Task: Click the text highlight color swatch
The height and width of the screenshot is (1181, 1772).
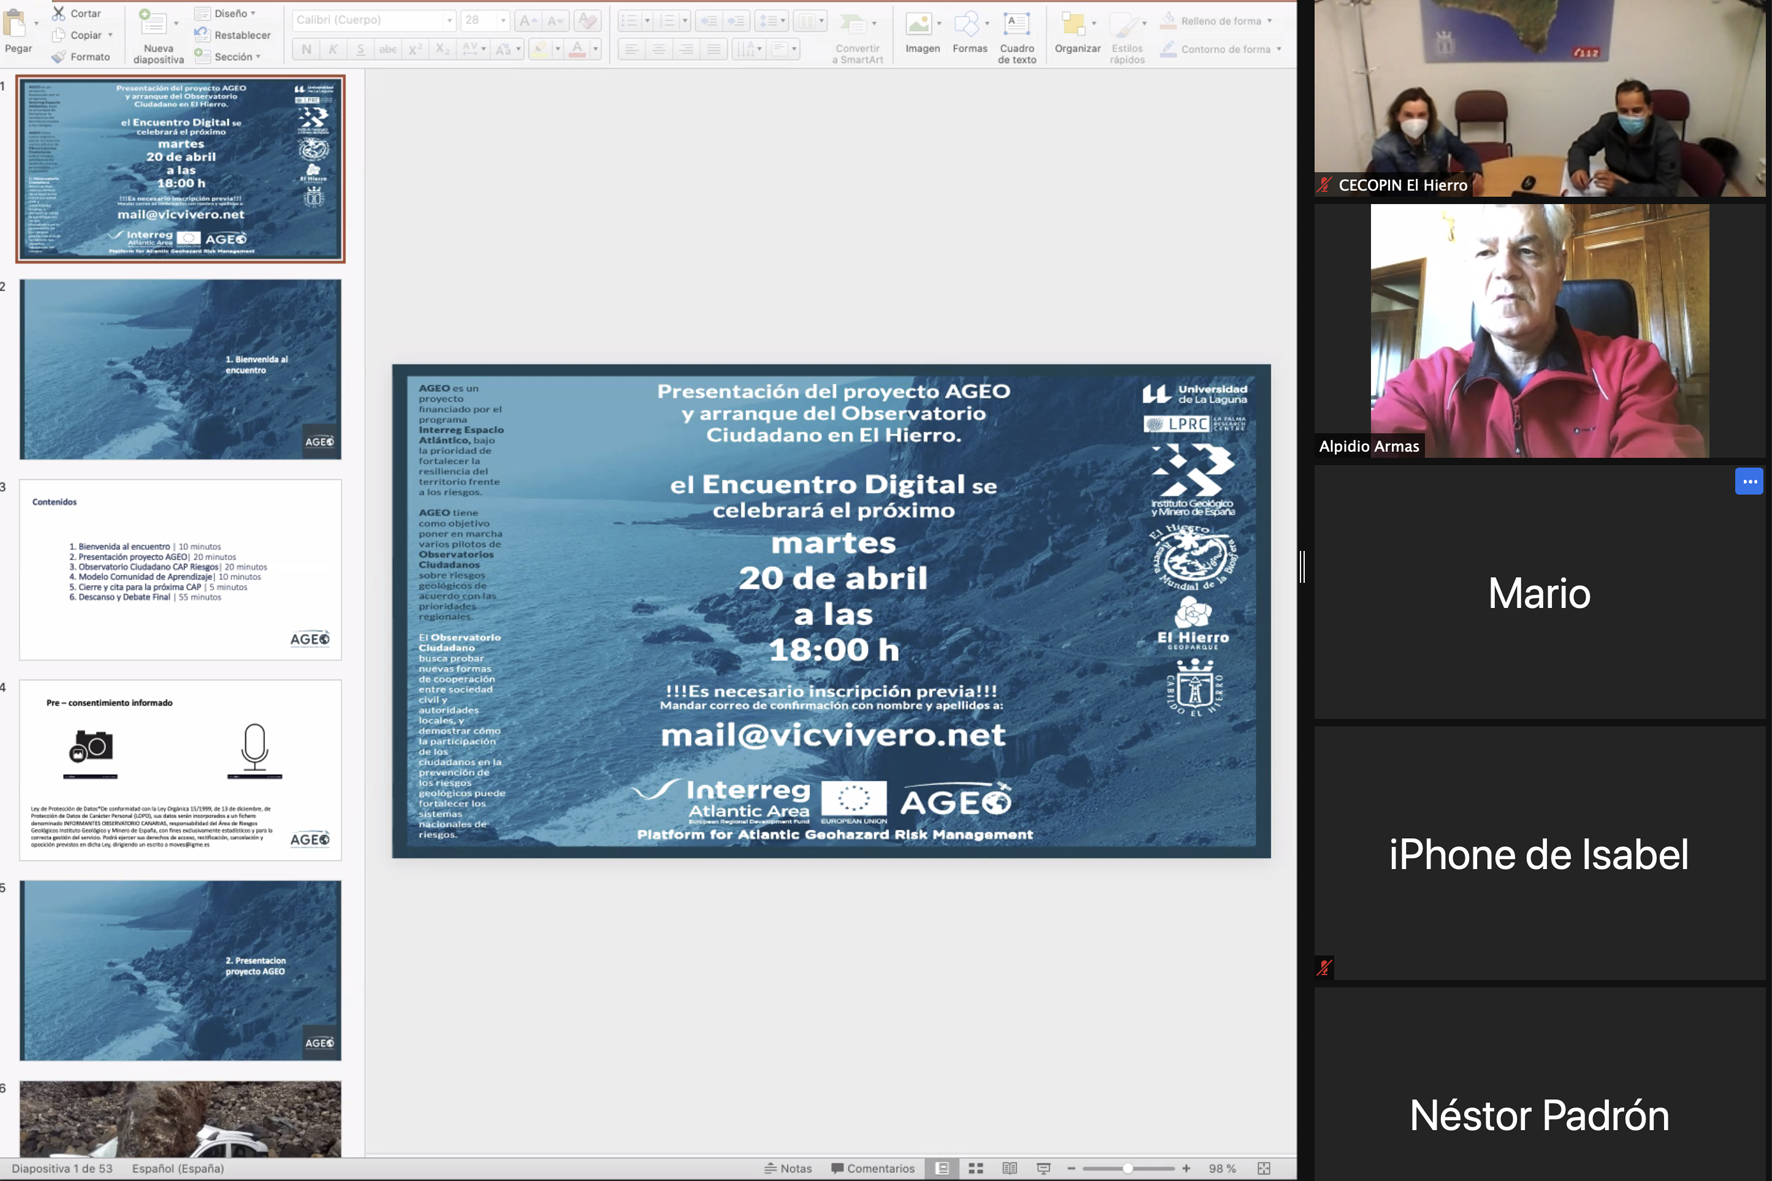Action: (540, 49)
